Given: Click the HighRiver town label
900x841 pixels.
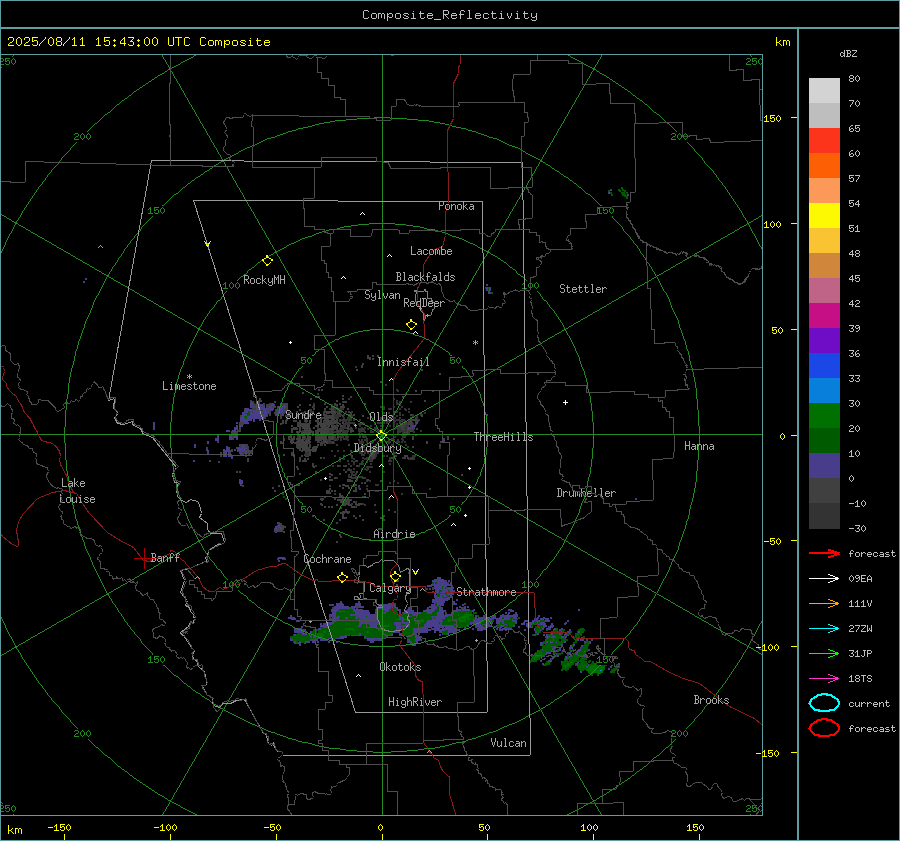Looking at the screenshot, I should pos(415,702).
